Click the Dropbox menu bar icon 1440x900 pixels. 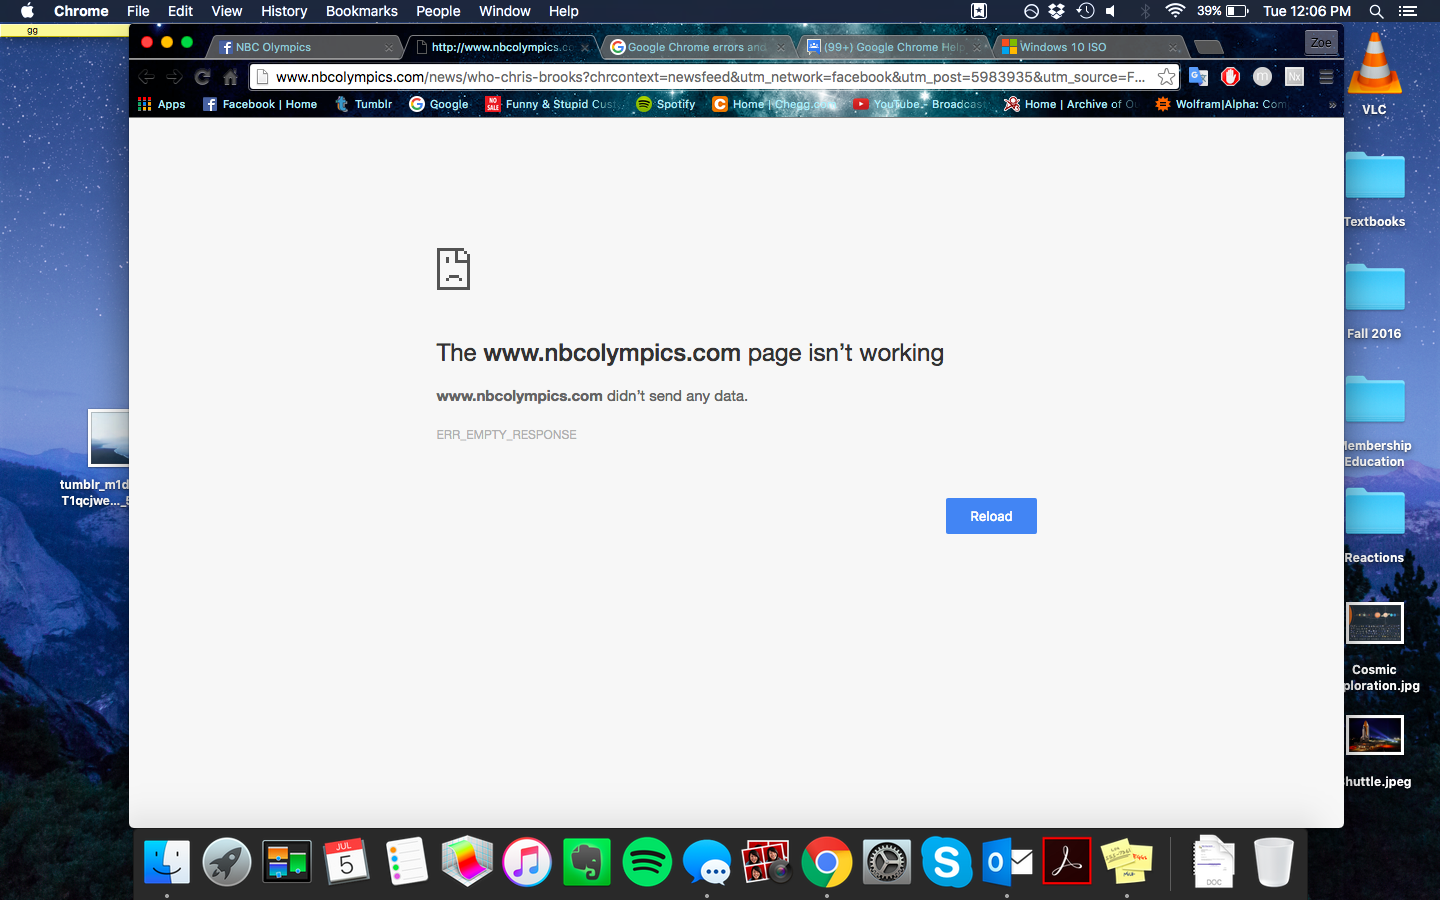coord(1057,11)
